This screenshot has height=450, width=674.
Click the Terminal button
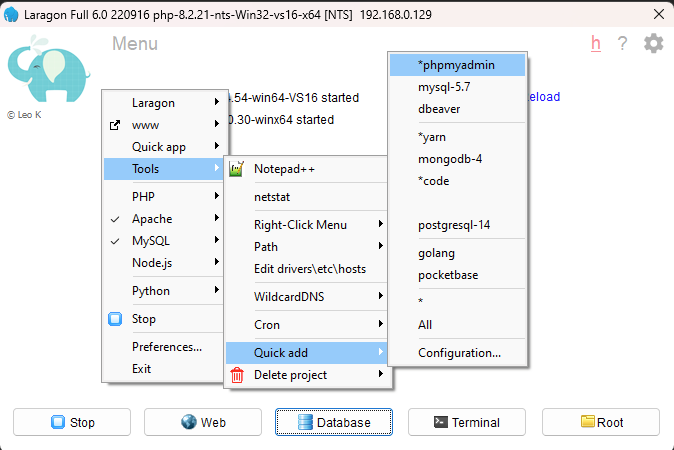click(x=467, y=422)
